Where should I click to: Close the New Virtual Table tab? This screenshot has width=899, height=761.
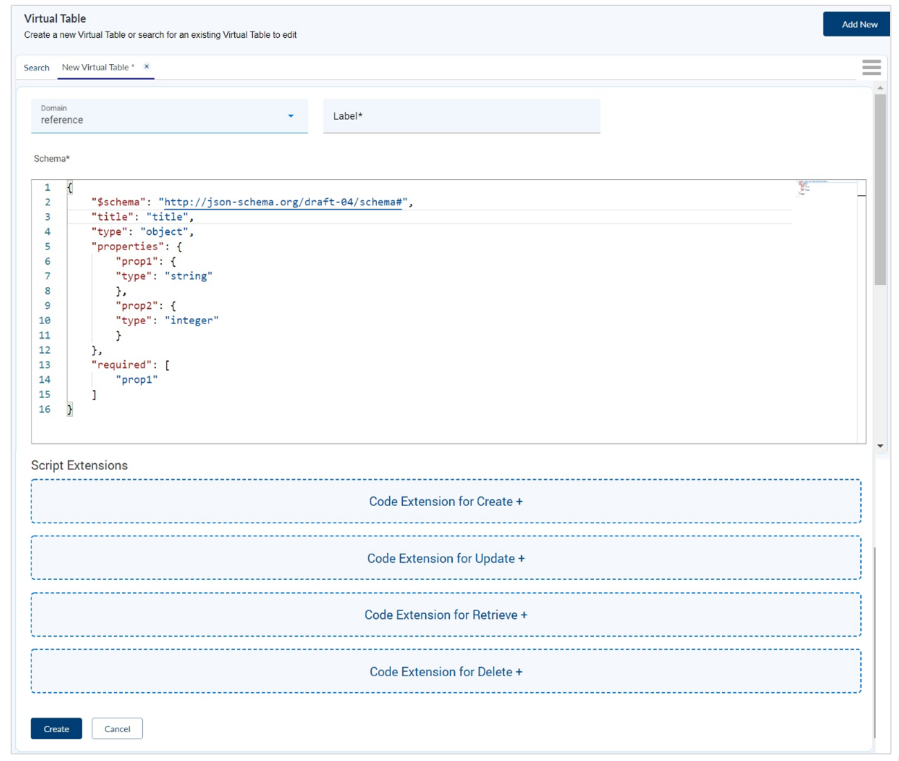coord(146,67)
